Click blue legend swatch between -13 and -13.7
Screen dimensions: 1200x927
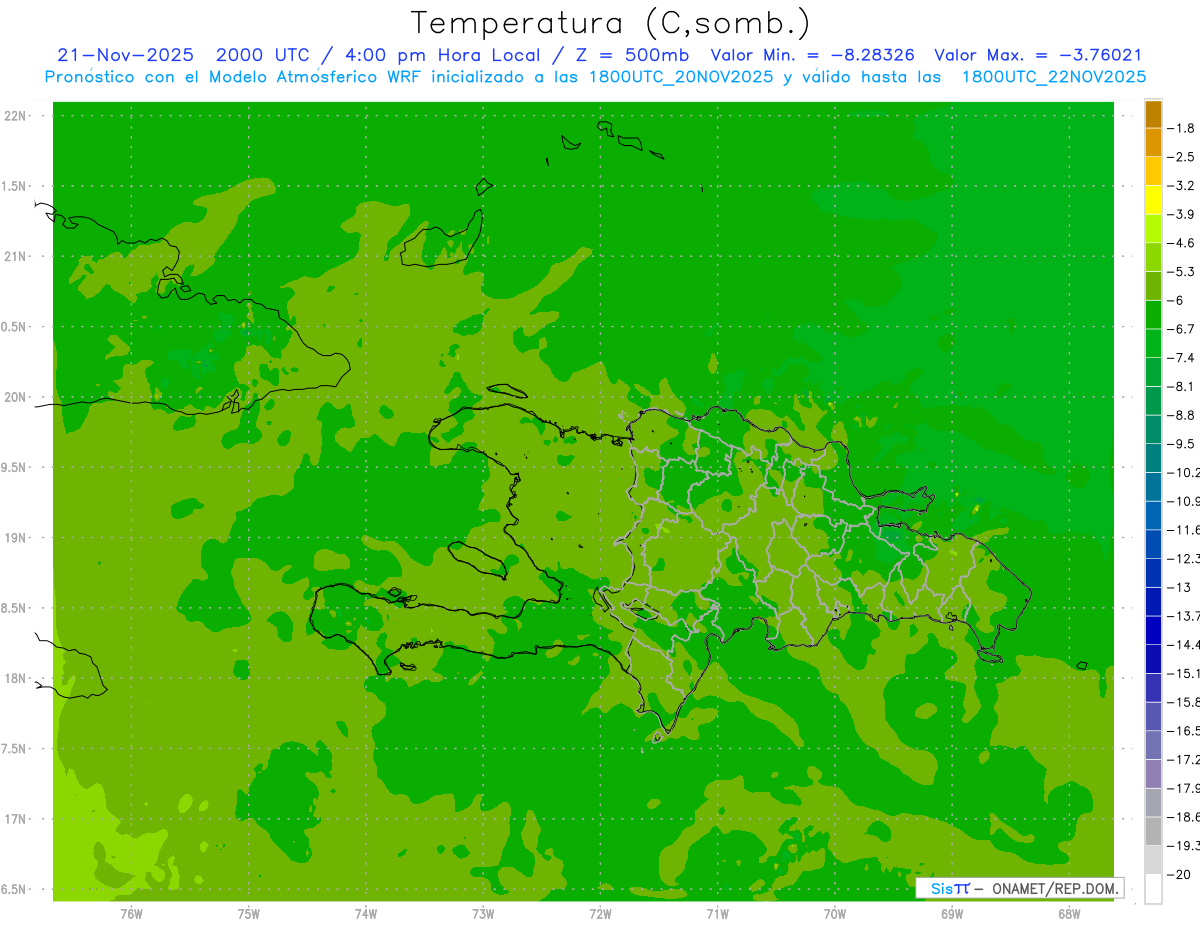click(x=1153, y=602)
